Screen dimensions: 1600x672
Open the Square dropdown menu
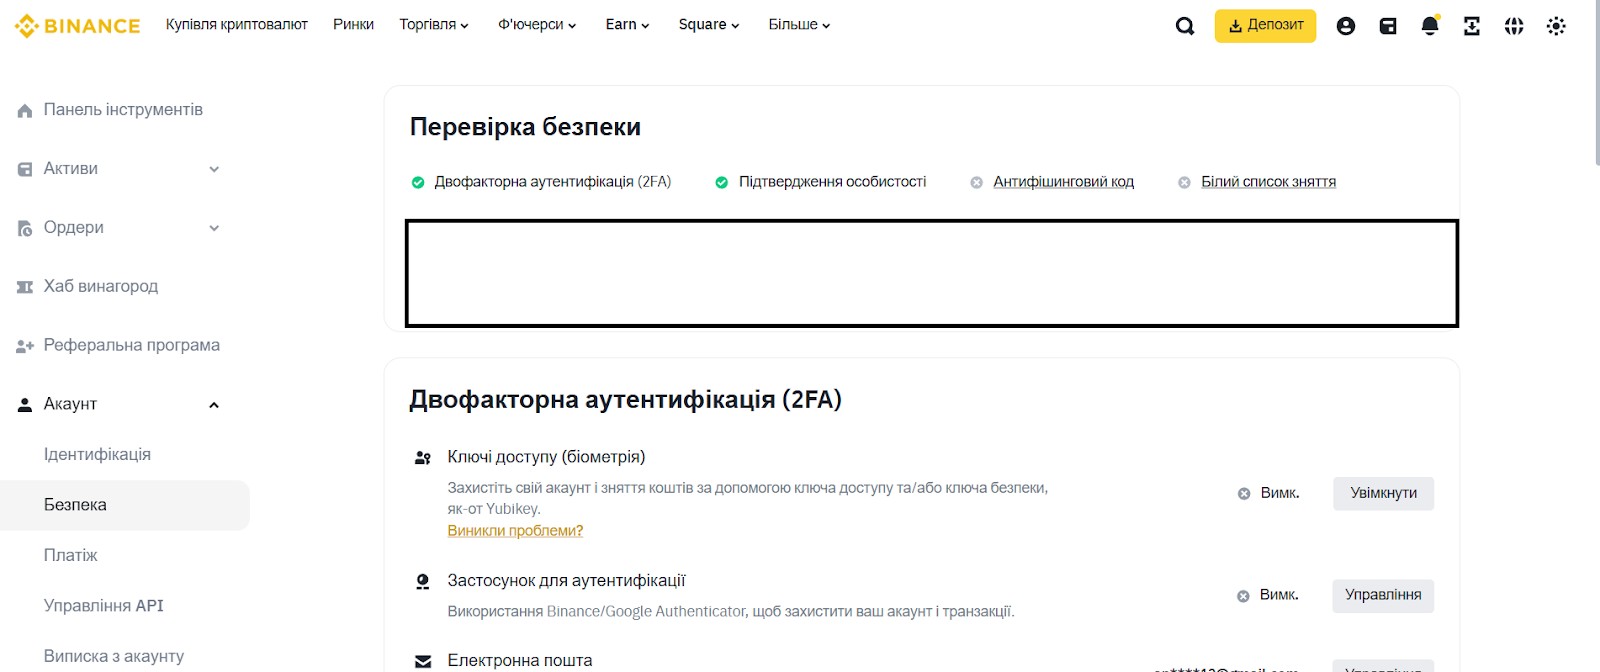(x=709, y=24)
